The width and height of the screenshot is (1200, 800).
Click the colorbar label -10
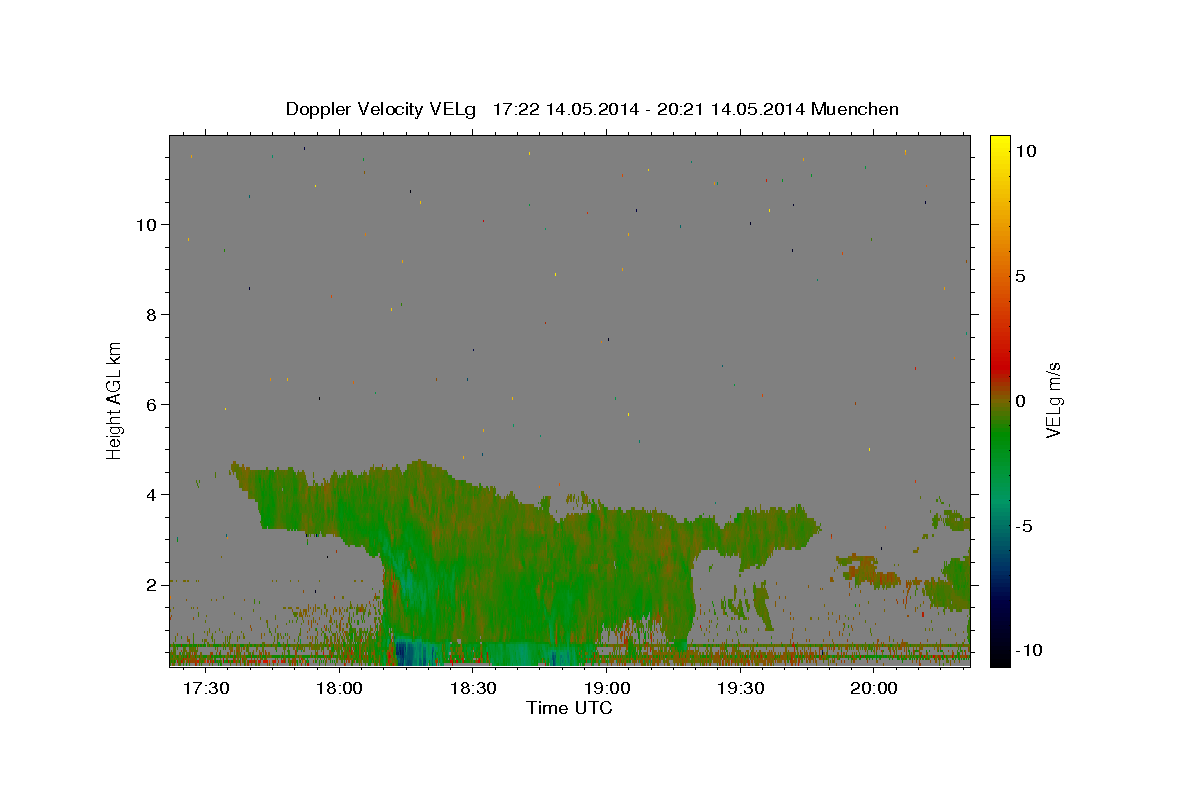1028,650
